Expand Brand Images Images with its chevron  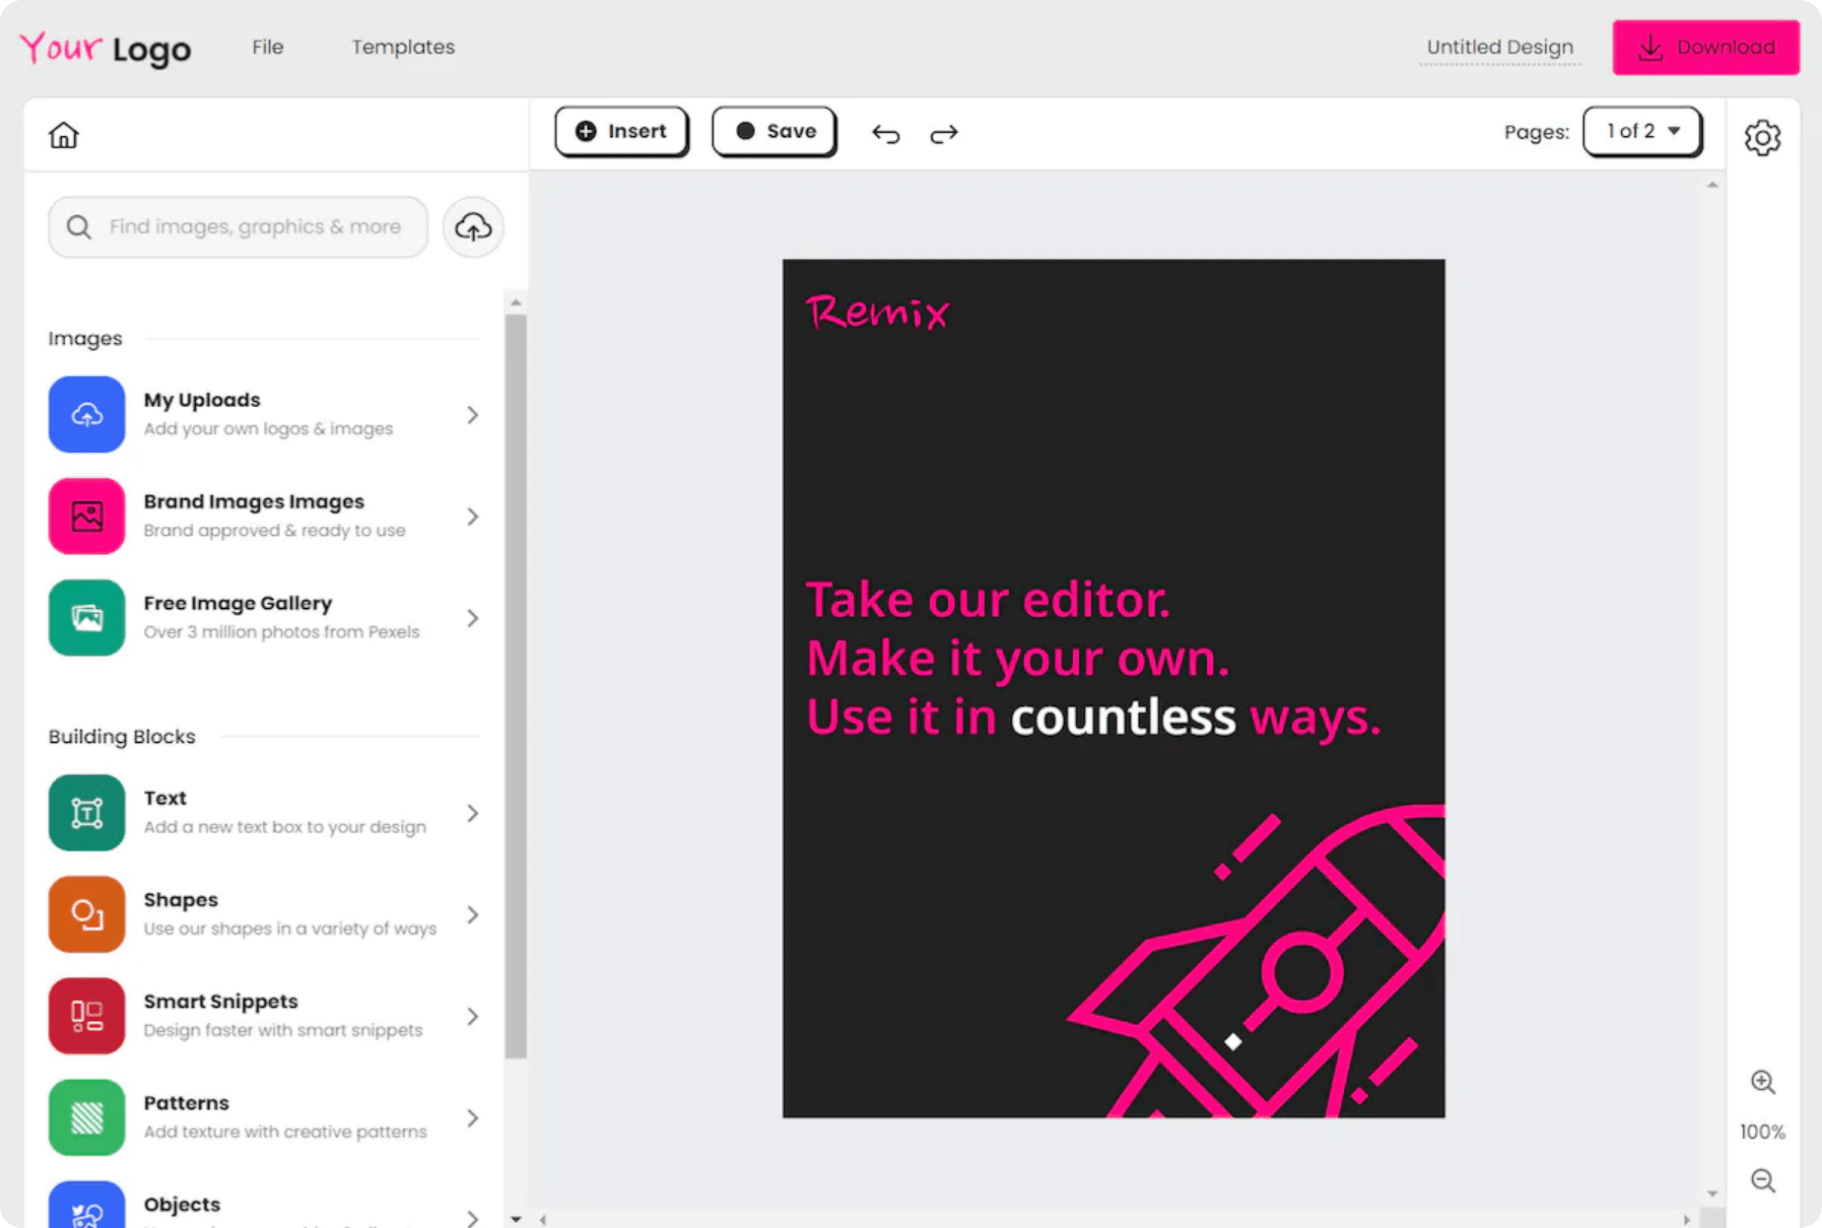click(473, 517)
